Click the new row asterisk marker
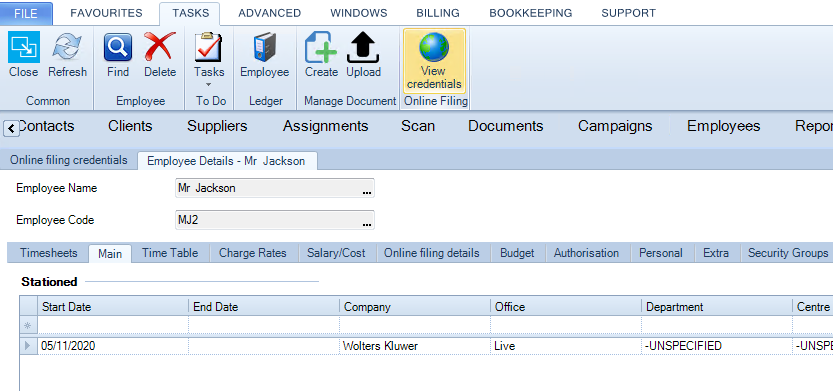Image resolution: width=833 pixels, height=391 pixels. pos(28,325)
